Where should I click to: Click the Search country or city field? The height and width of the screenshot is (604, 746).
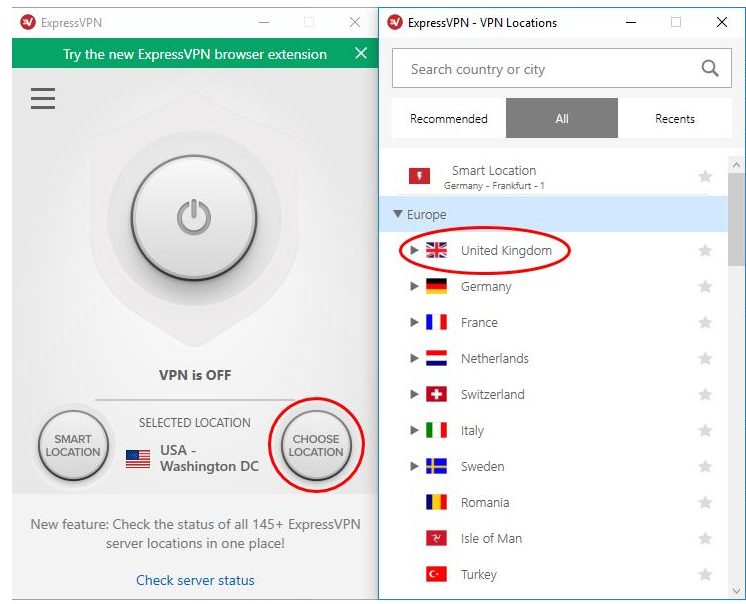point(561,68)
